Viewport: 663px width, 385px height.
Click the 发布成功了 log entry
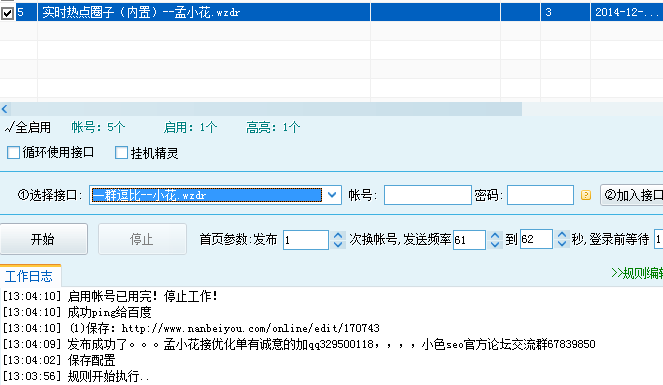click(299, 344)
